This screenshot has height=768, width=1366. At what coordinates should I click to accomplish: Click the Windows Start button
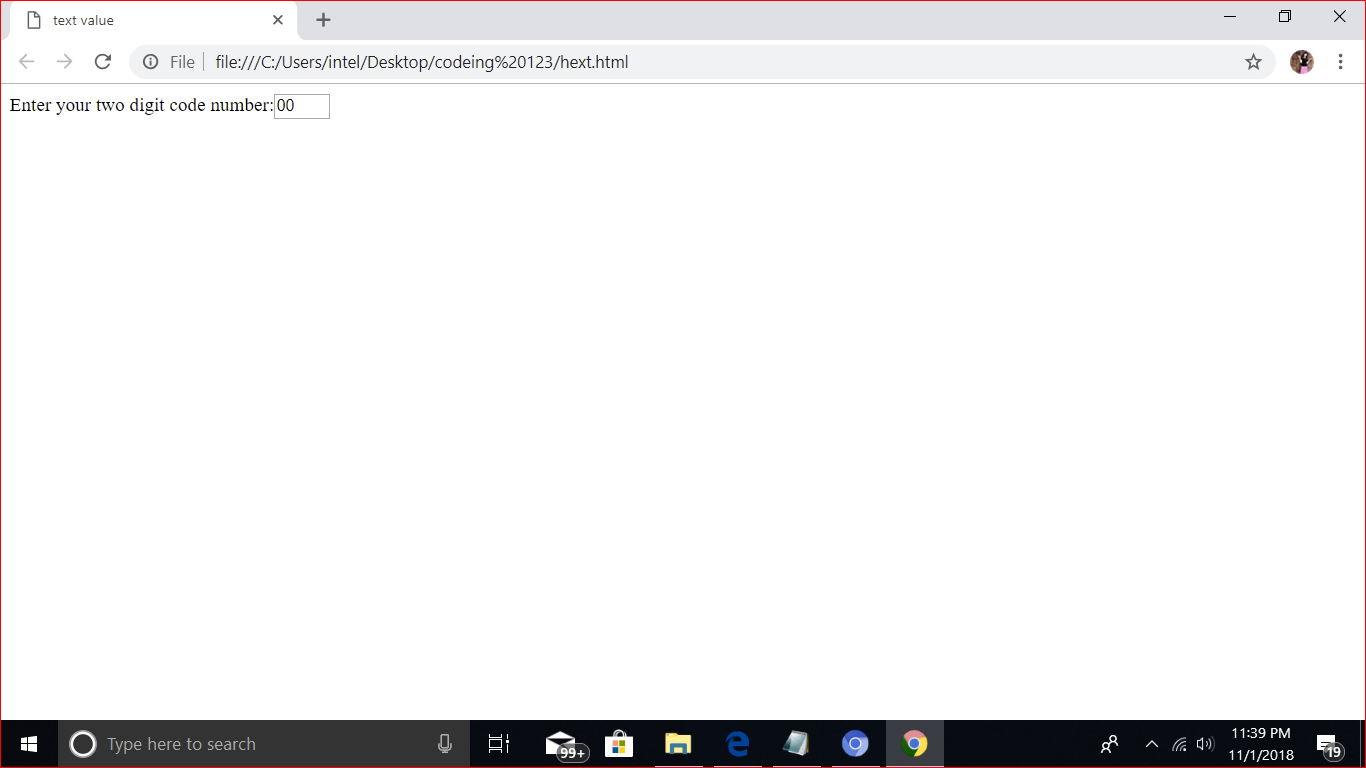[x=27, y=744]
